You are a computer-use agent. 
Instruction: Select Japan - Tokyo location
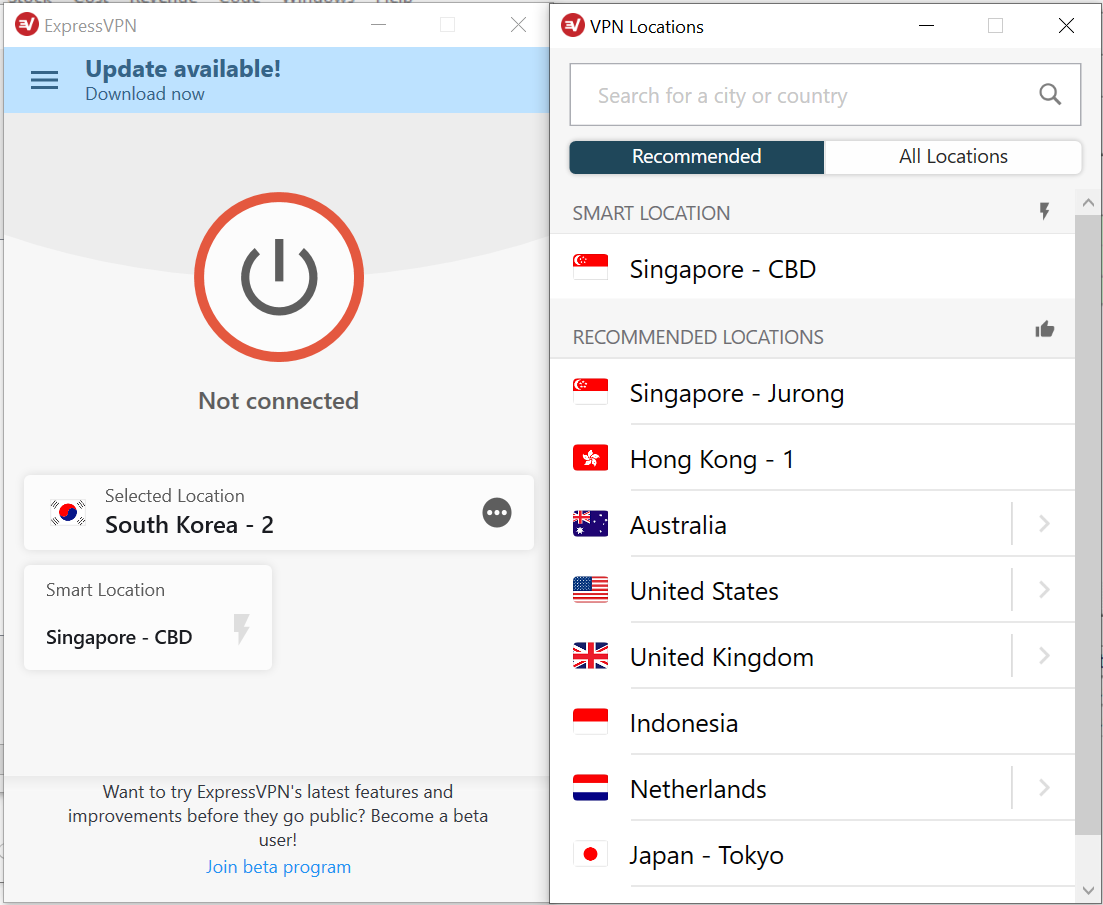812,855
